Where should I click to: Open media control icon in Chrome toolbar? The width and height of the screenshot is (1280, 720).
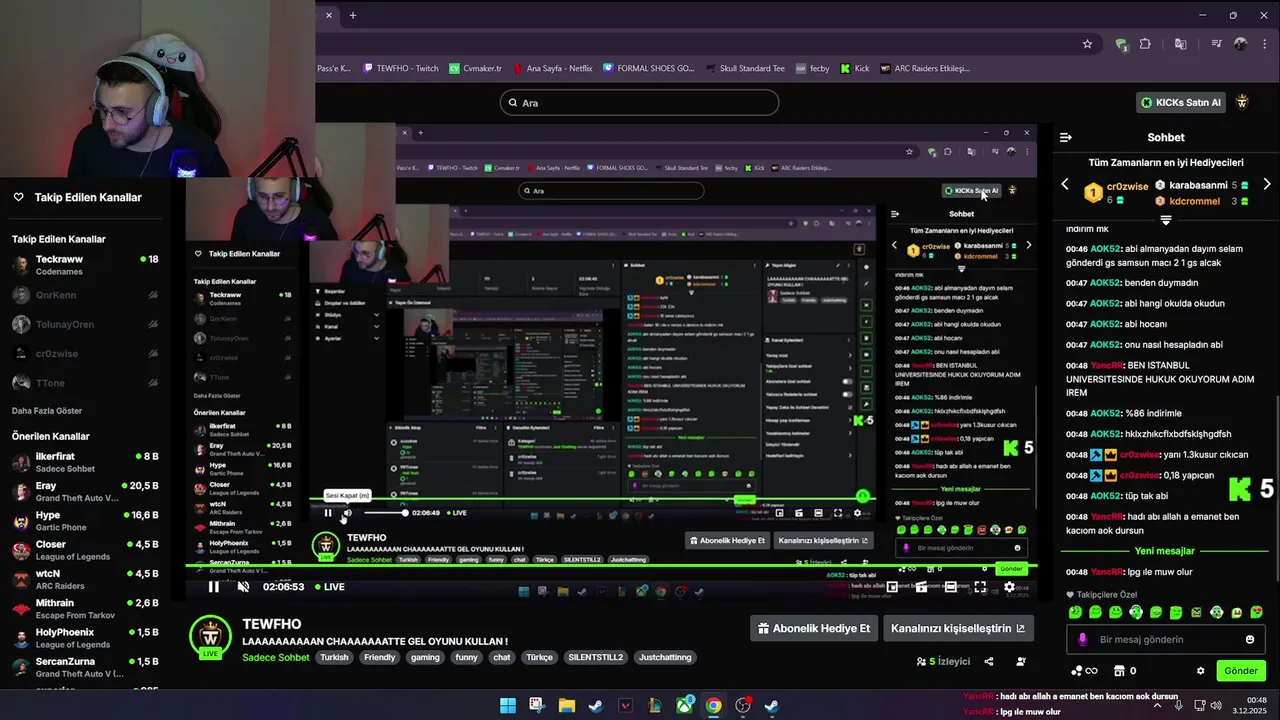1216,44
